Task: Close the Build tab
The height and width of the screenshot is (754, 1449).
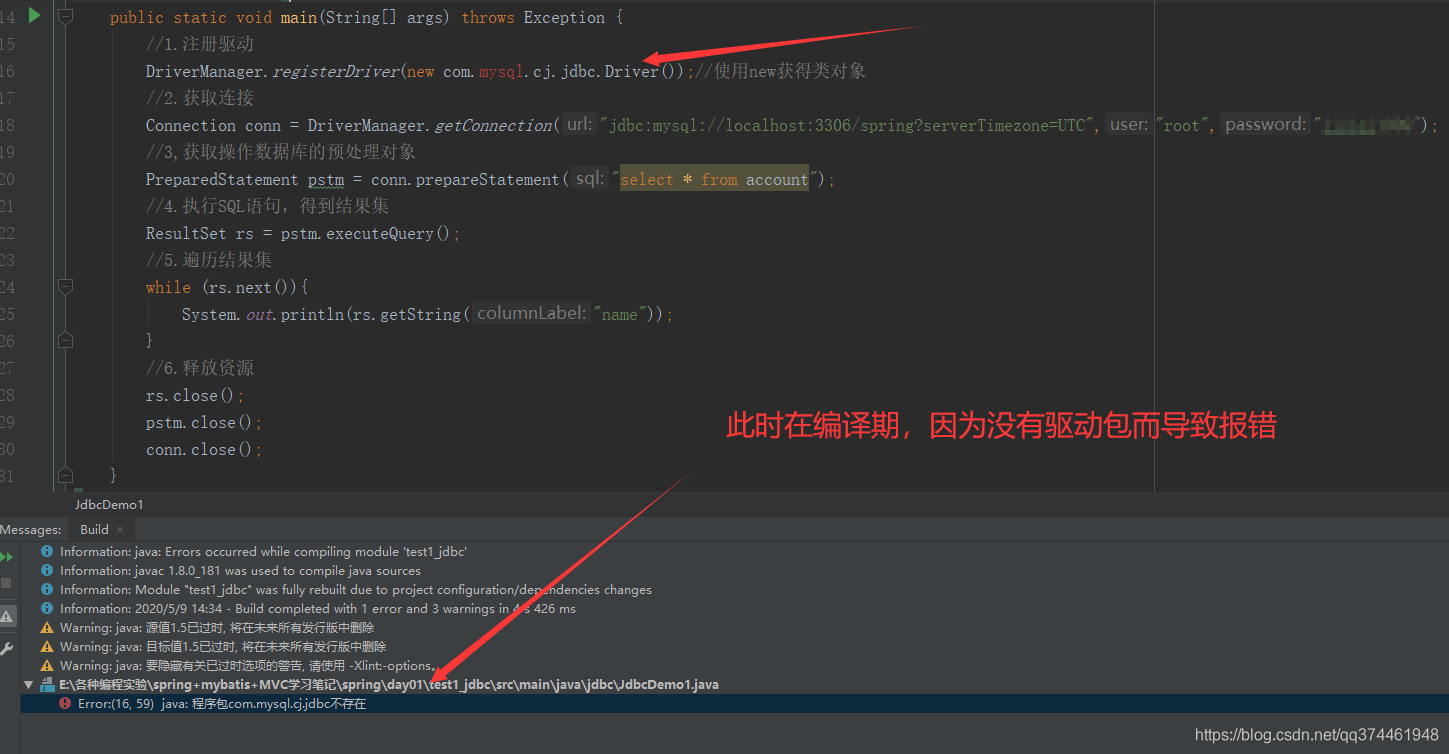Action: [x=120, y=530]
